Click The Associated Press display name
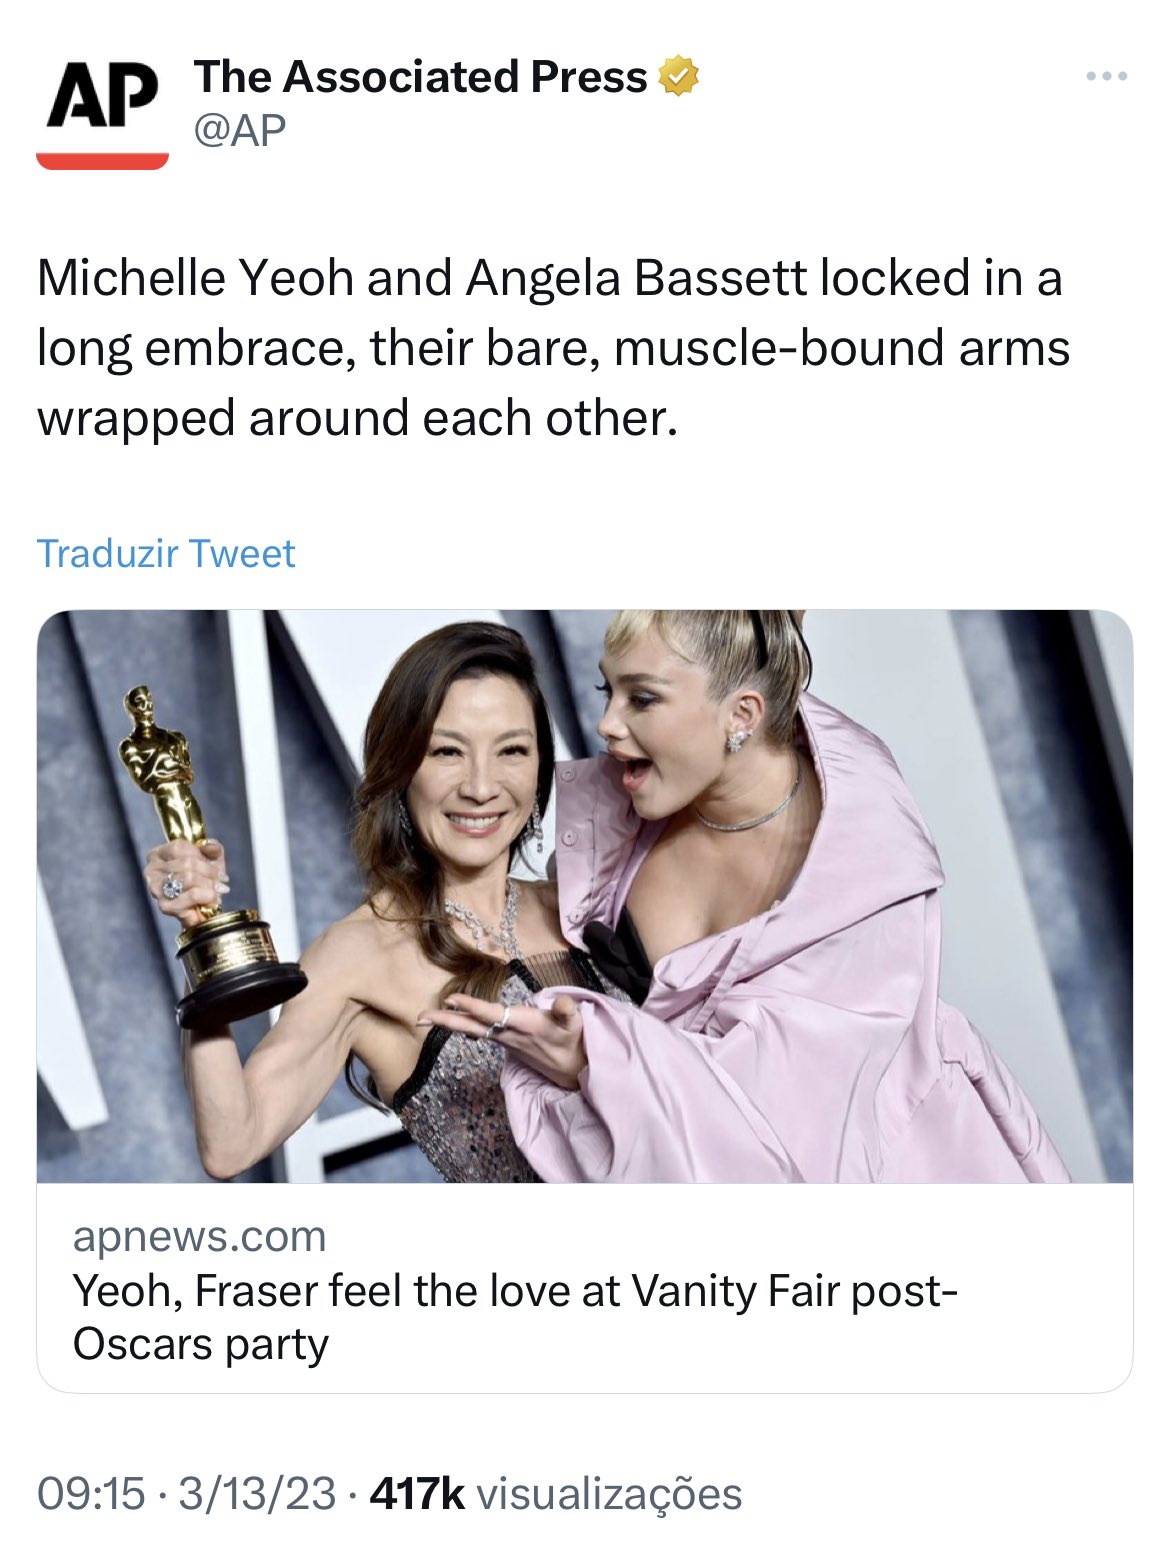 point(421,77)
